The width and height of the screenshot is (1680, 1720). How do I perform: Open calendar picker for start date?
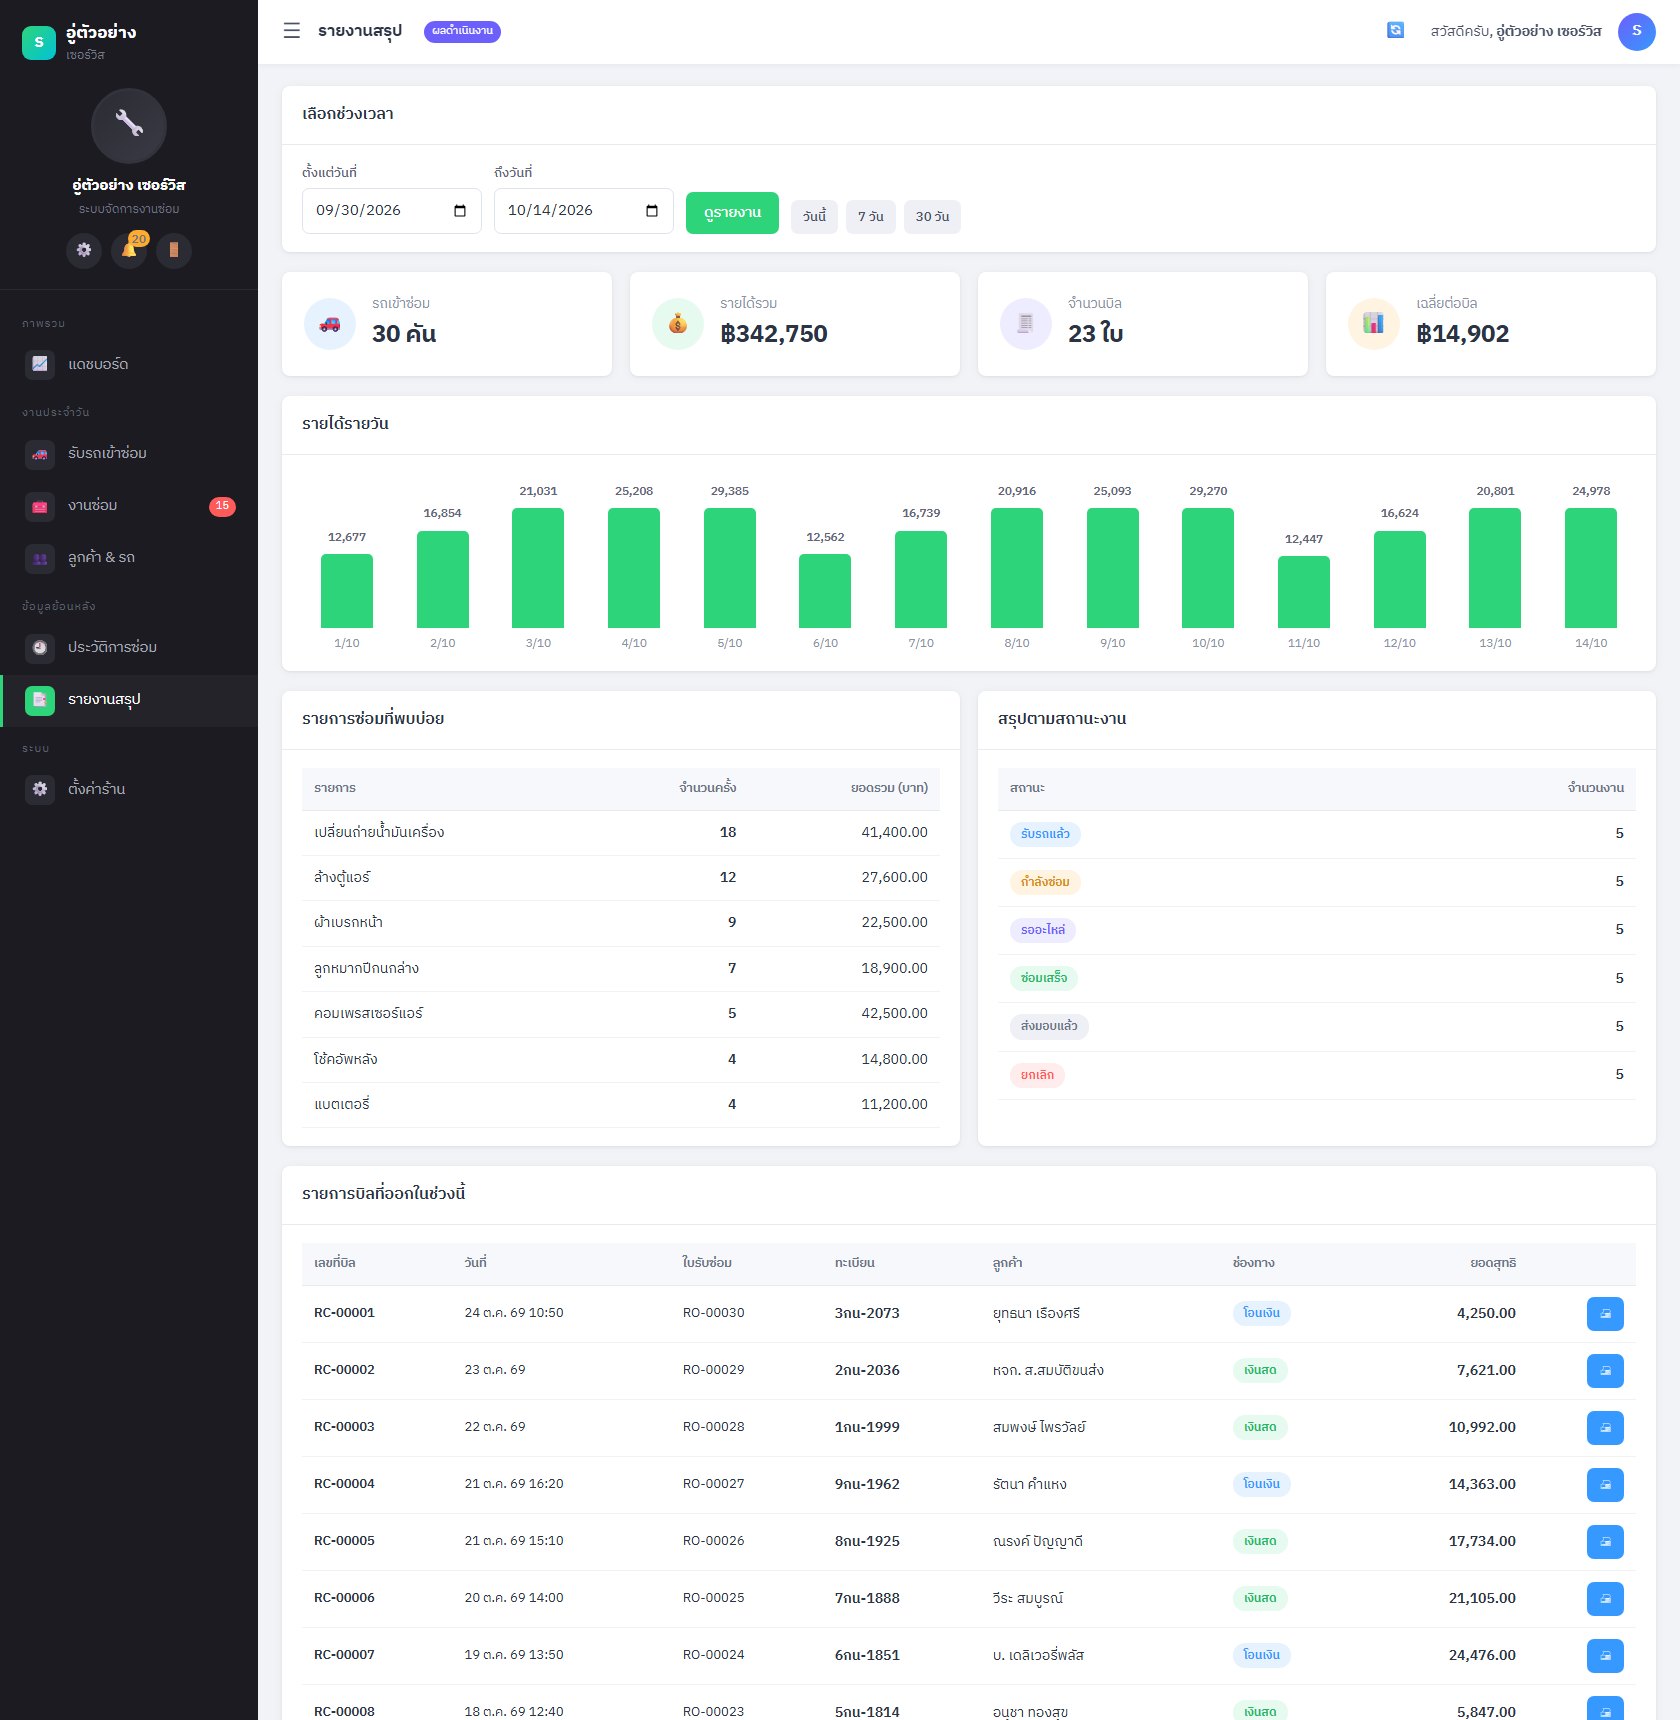460,211
